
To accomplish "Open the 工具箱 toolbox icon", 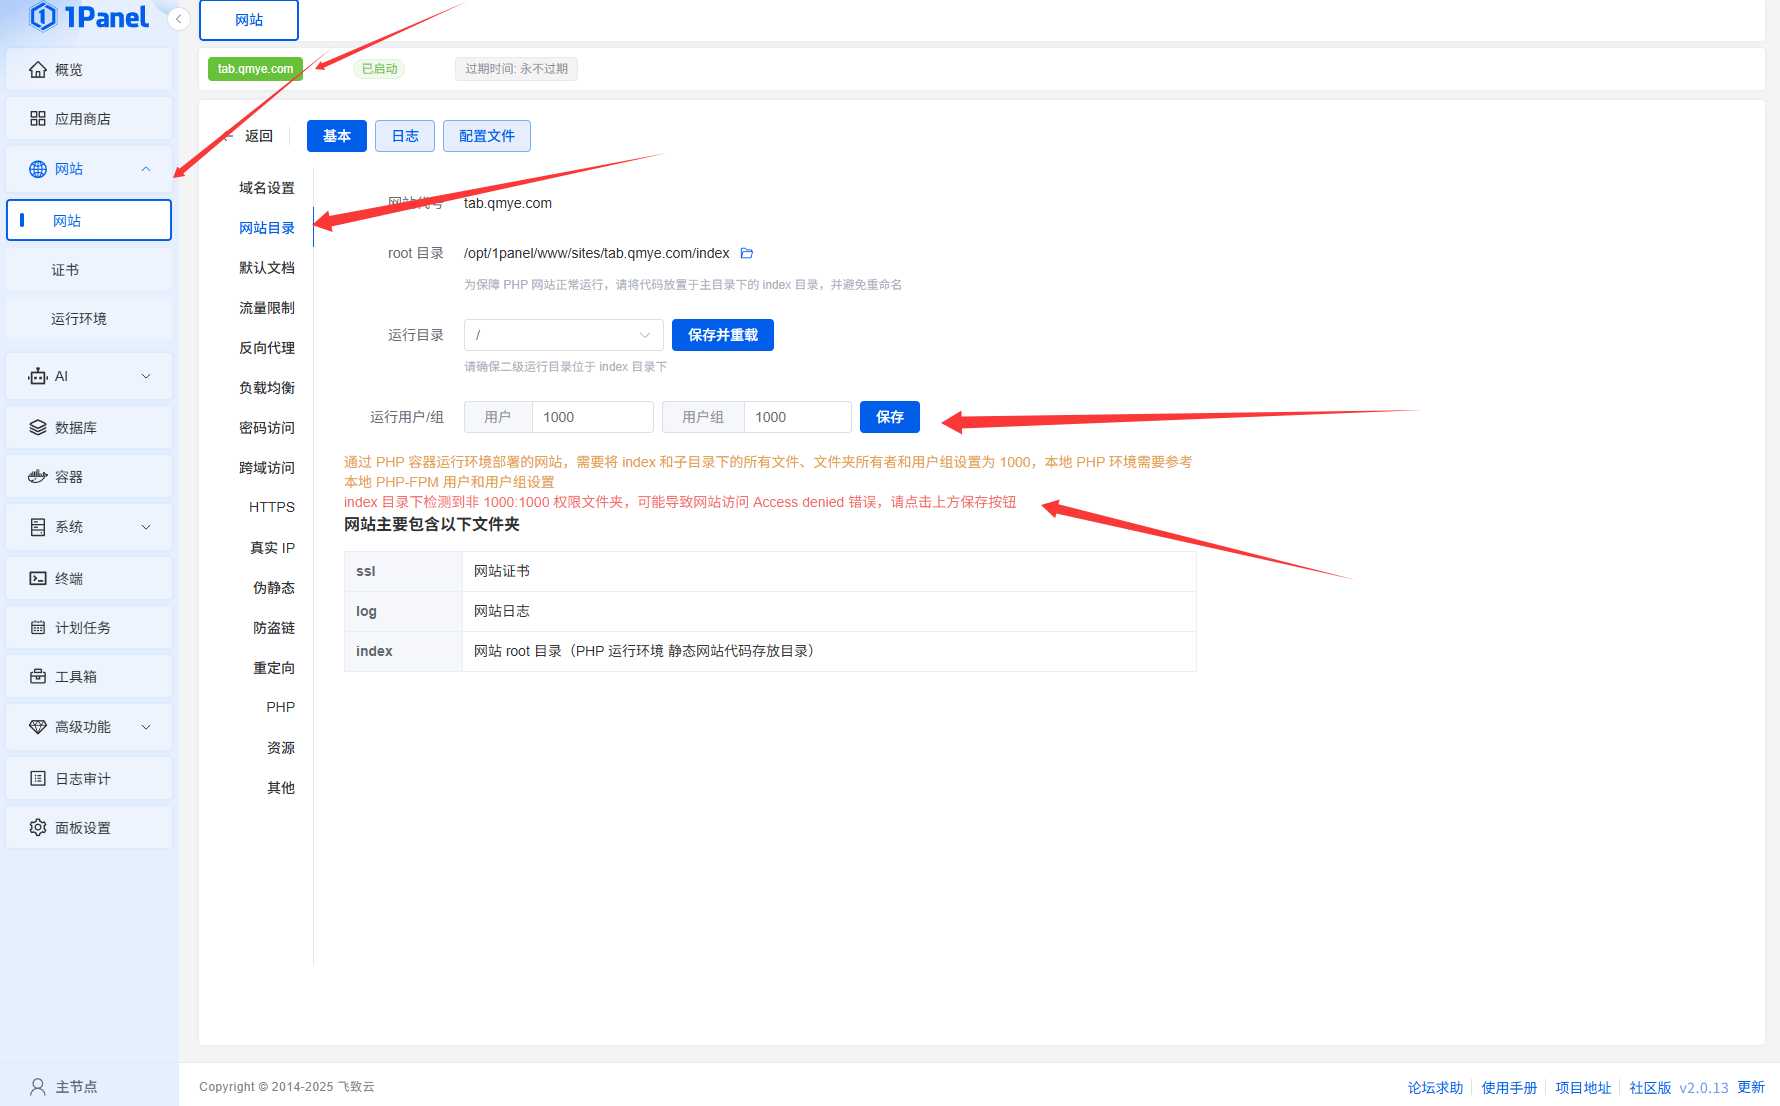I will 38,677.
